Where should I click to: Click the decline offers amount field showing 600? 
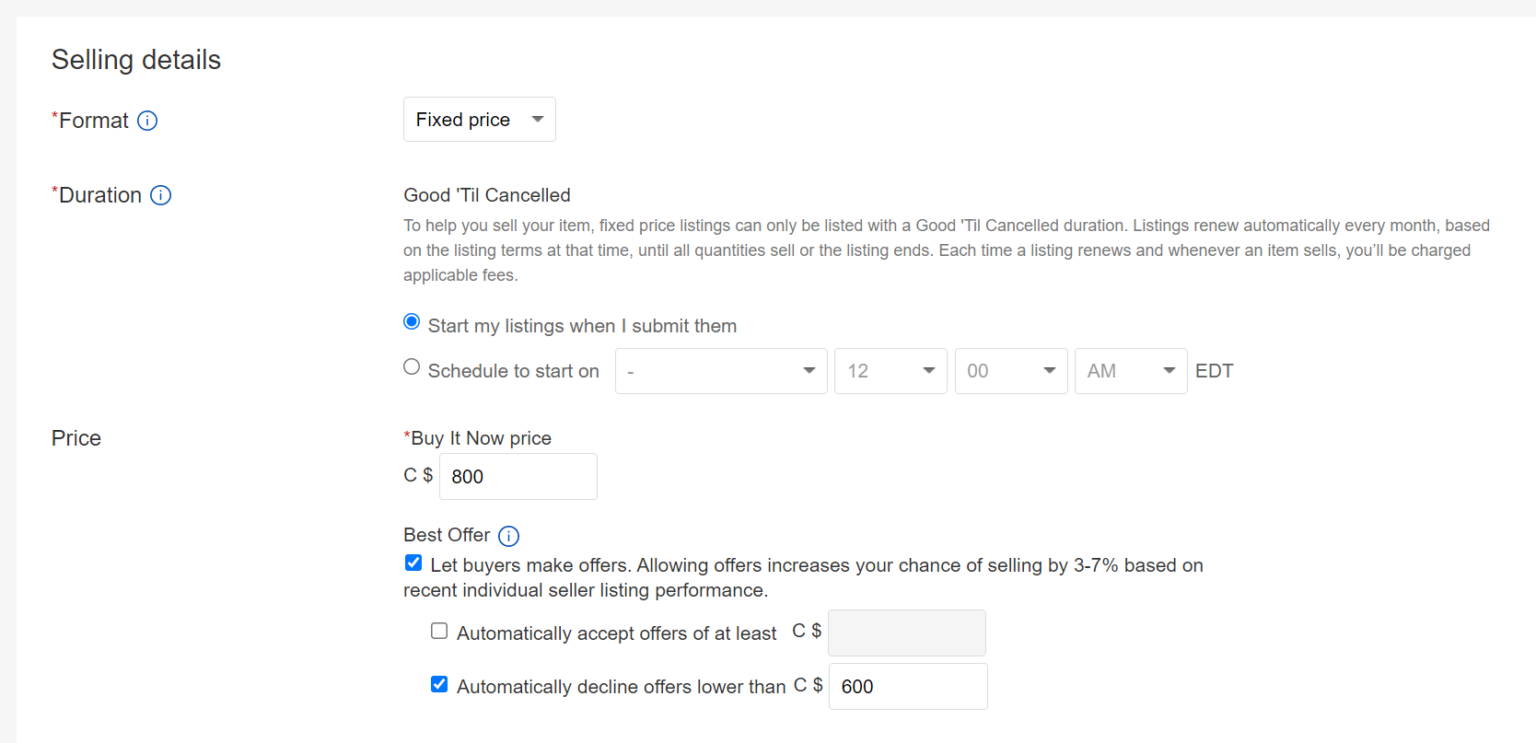[907, 686]
